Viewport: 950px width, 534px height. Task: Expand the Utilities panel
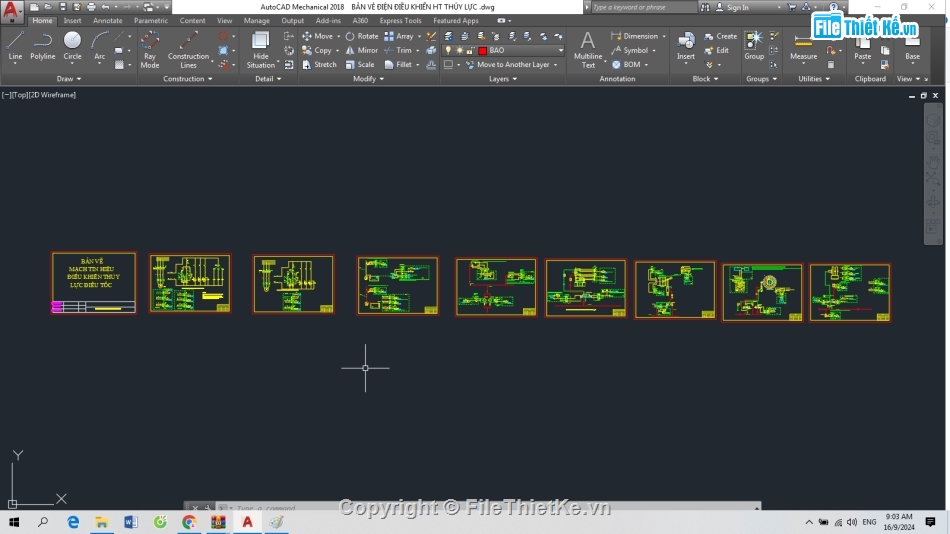[x=814, y=79]
